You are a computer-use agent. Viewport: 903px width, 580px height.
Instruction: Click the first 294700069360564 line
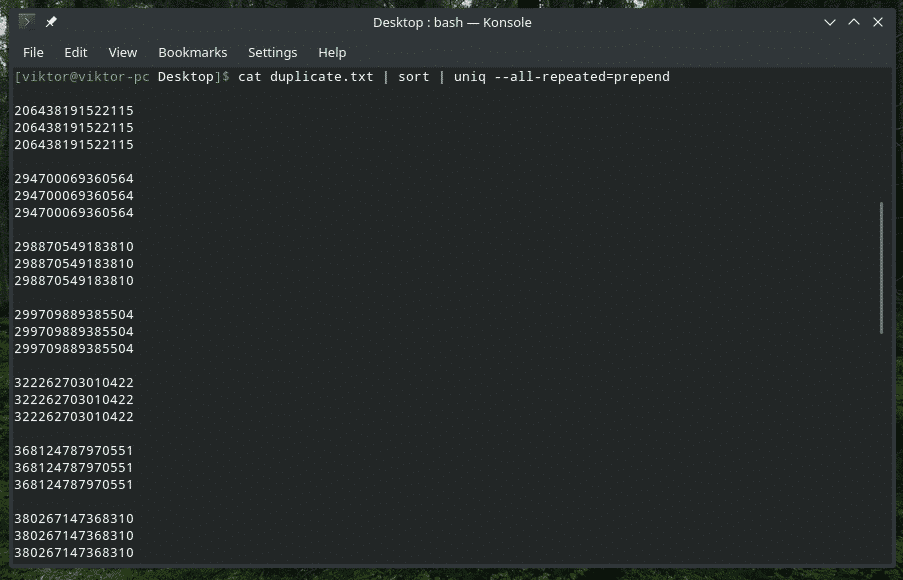click(x=74, y=179)
